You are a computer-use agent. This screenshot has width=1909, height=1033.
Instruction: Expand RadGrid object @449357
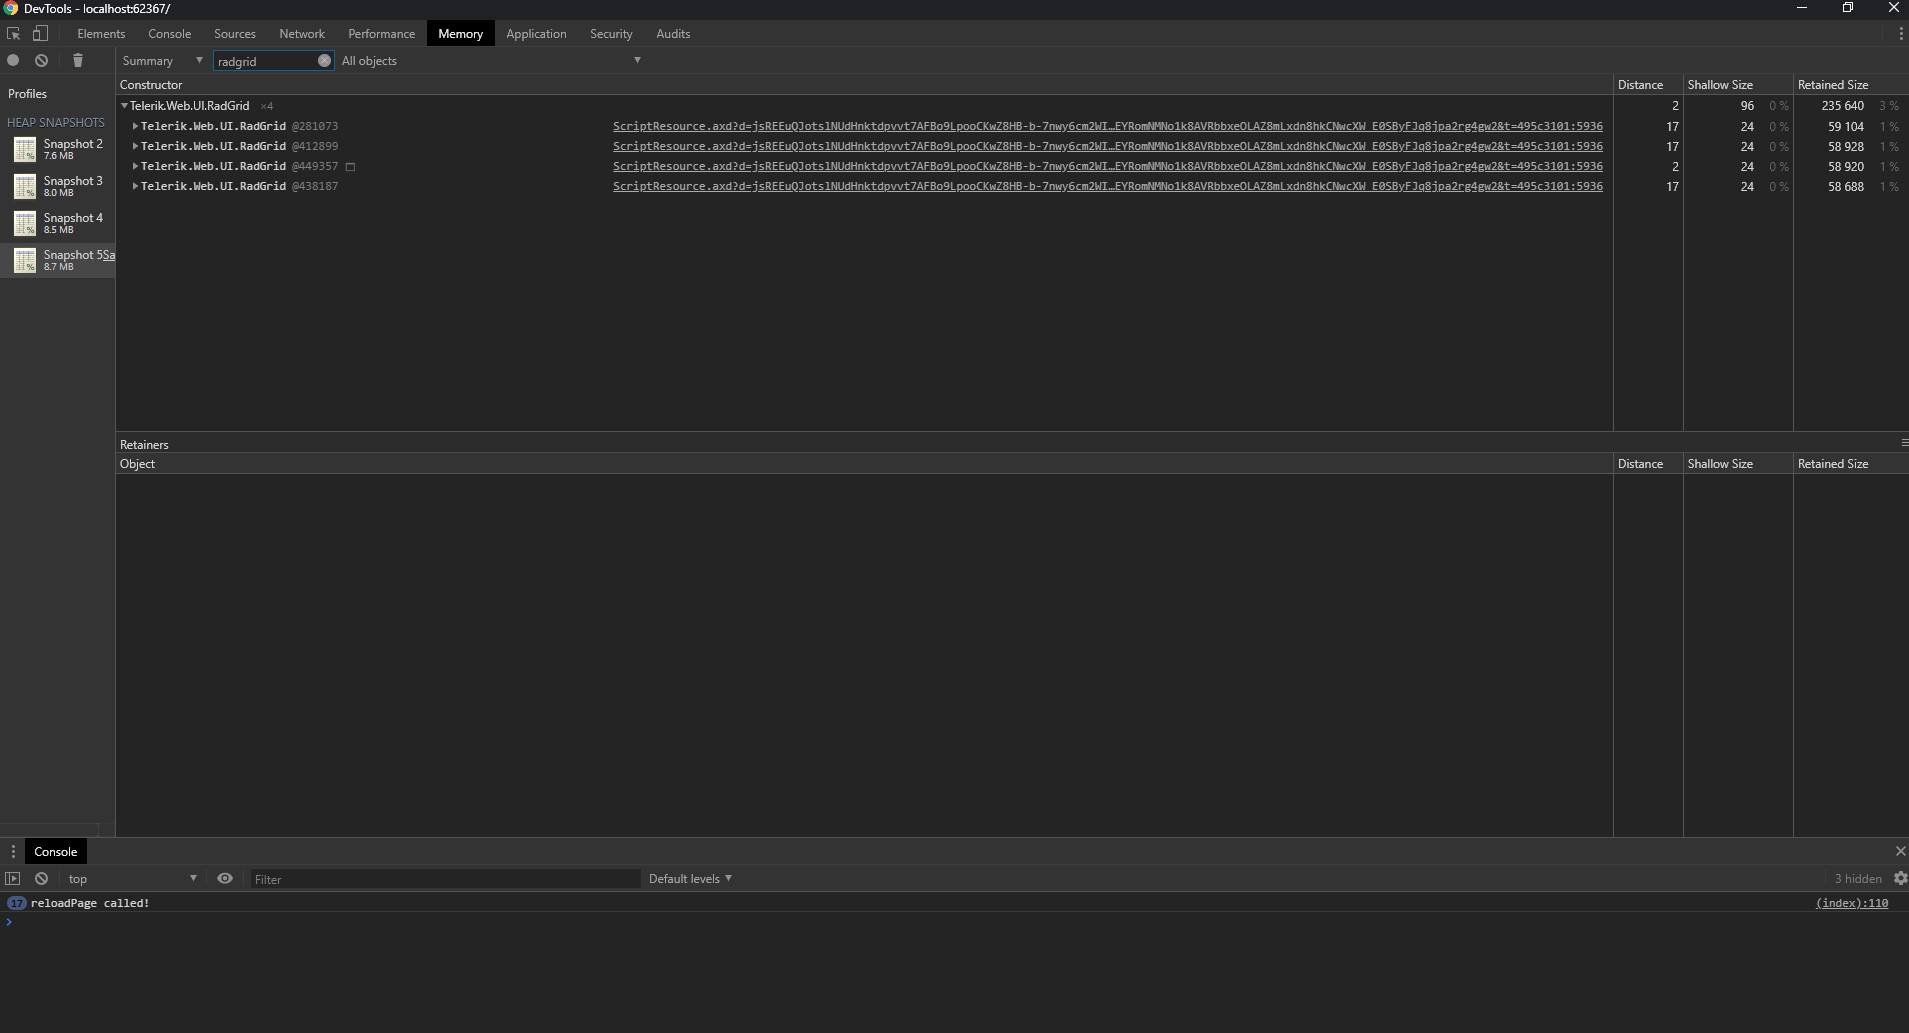(x=135, y=167)
